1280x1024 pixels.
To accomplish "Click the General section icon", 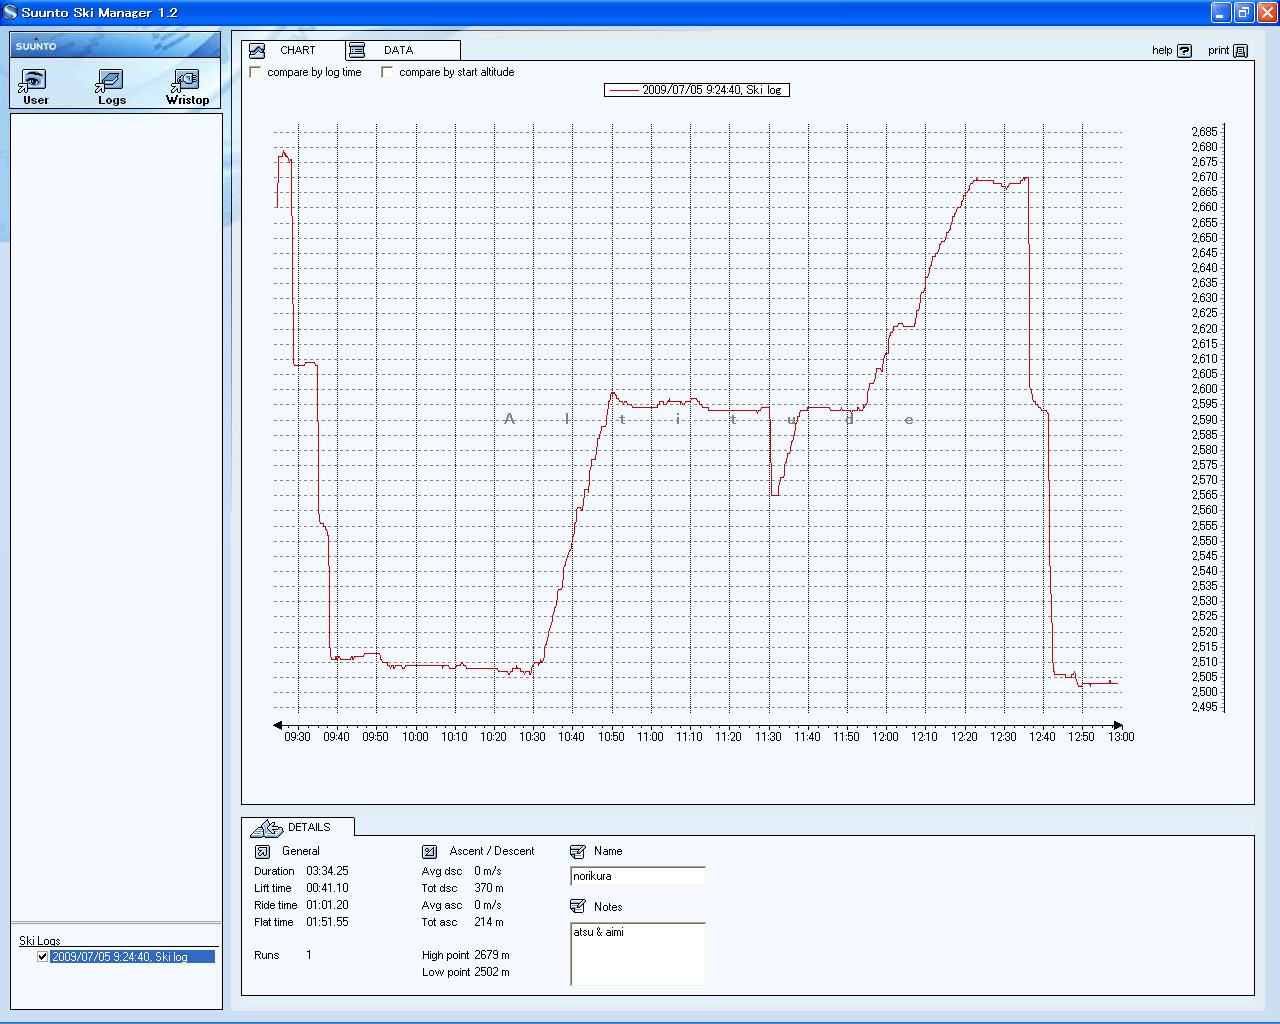I will point(263,852).
